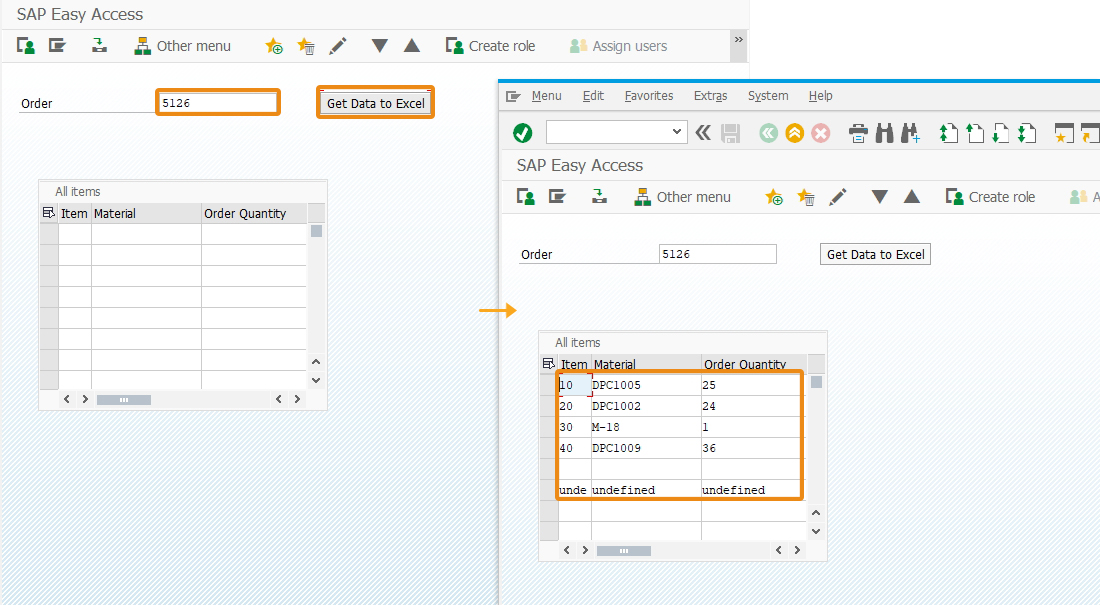1100x605 pixels.
Task: Click Get Data to Excel in empty-table window
Action: point(375,103)
